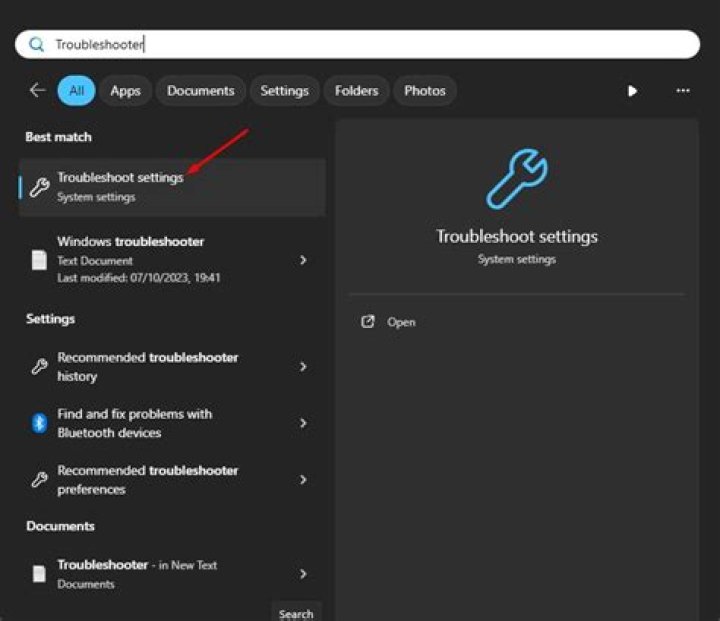
Task: Select the Documents filter tab
Action: click(201, 90)
